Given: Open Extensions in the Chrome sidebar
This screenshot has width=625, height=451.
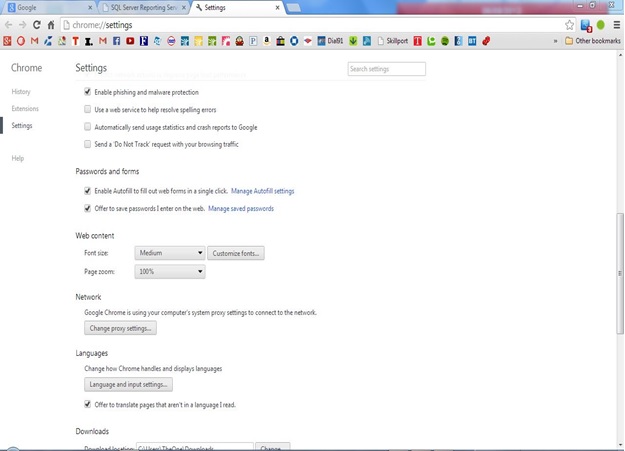Looking at the screenshot, I should [25, 108].
